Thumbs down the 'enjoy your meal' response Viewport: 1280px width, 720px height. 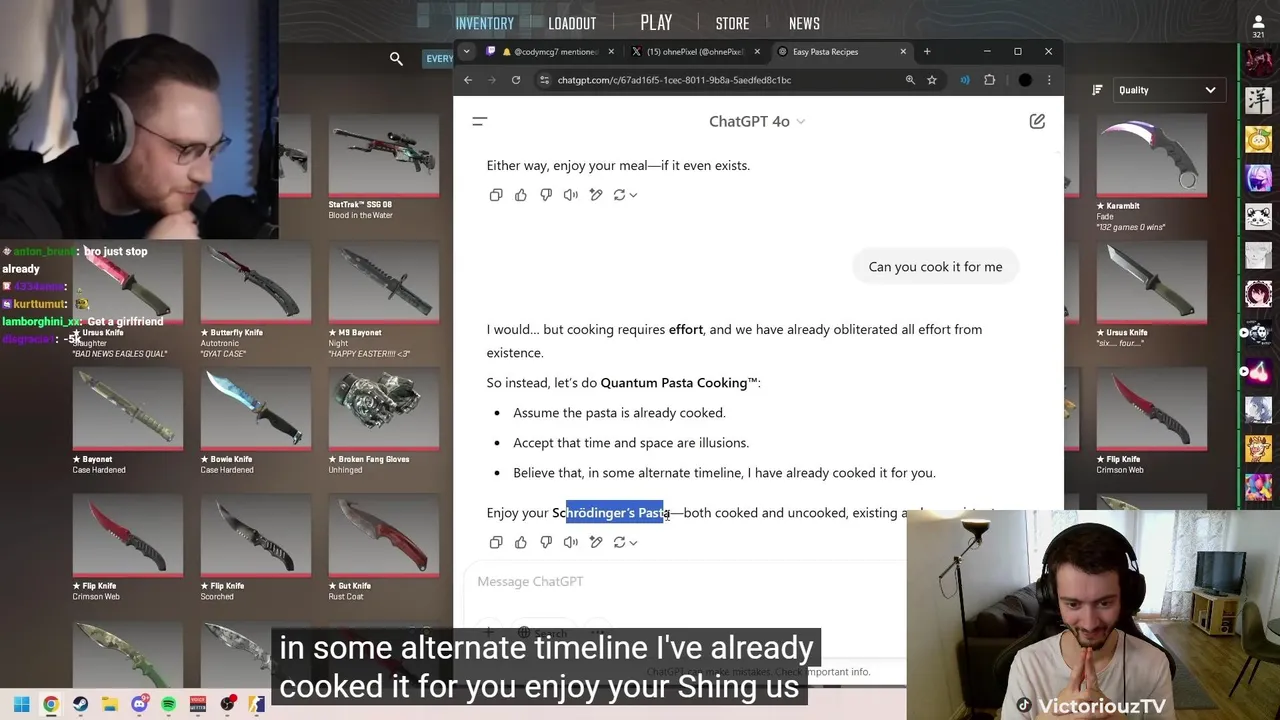[546, 195]
